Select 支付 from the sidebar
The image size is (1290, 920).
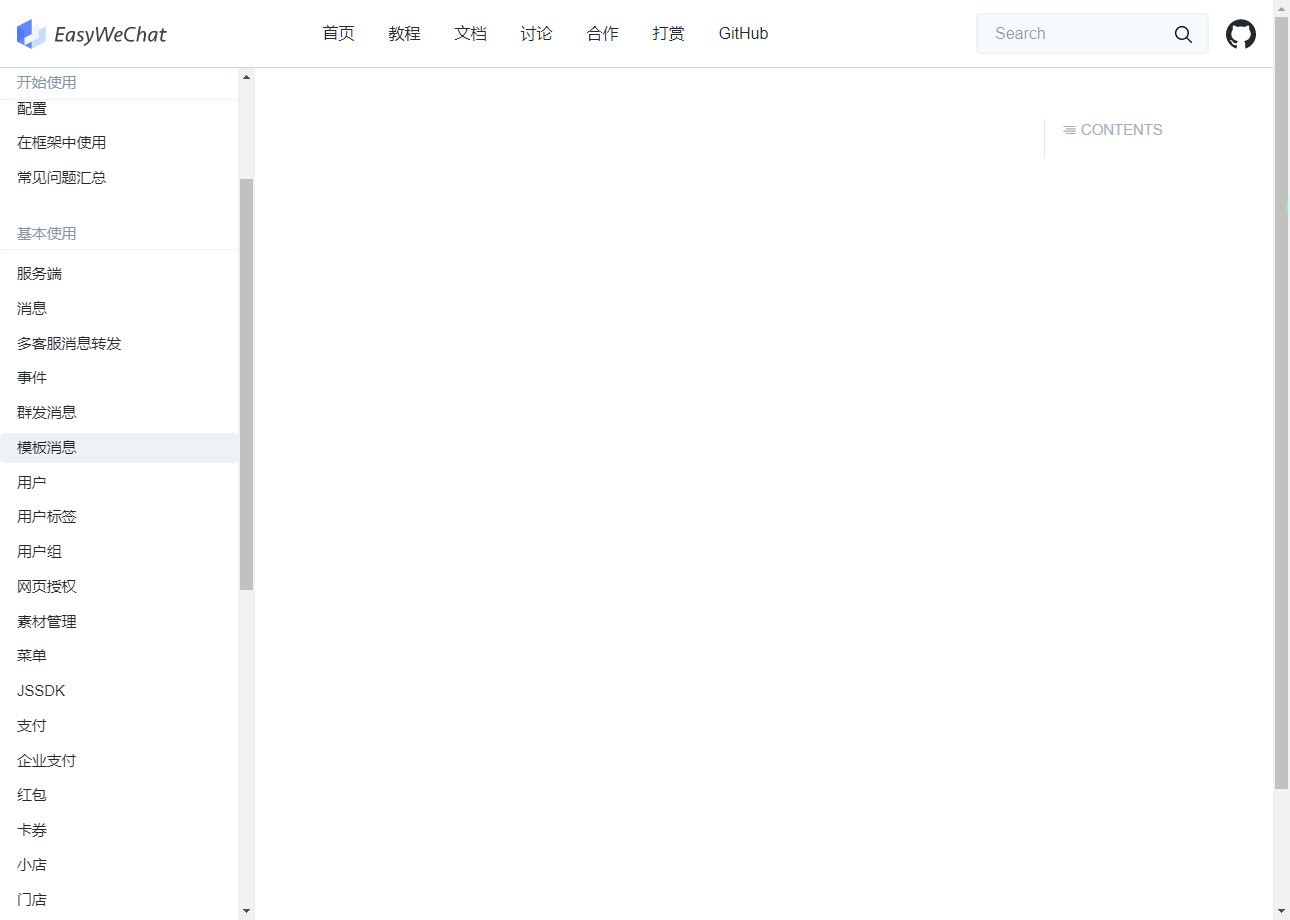click(31, 725)
